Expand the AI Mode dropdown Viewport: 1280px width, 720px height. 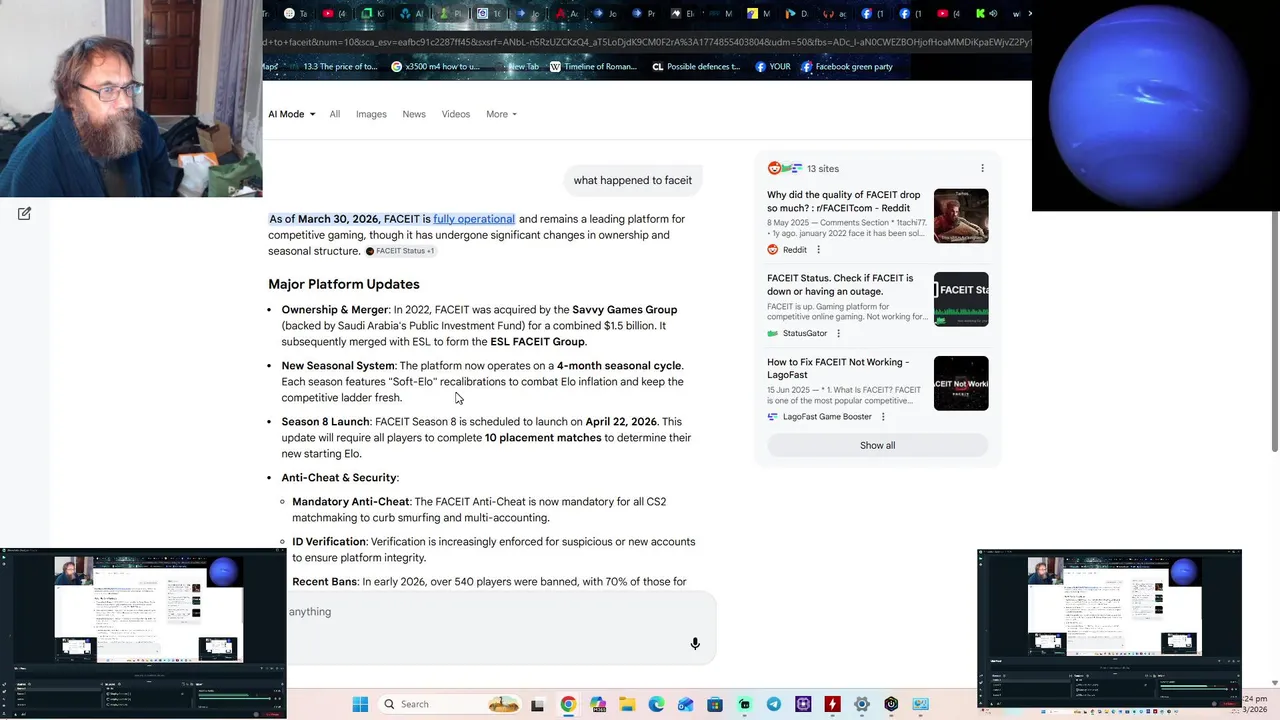[291, 114]
